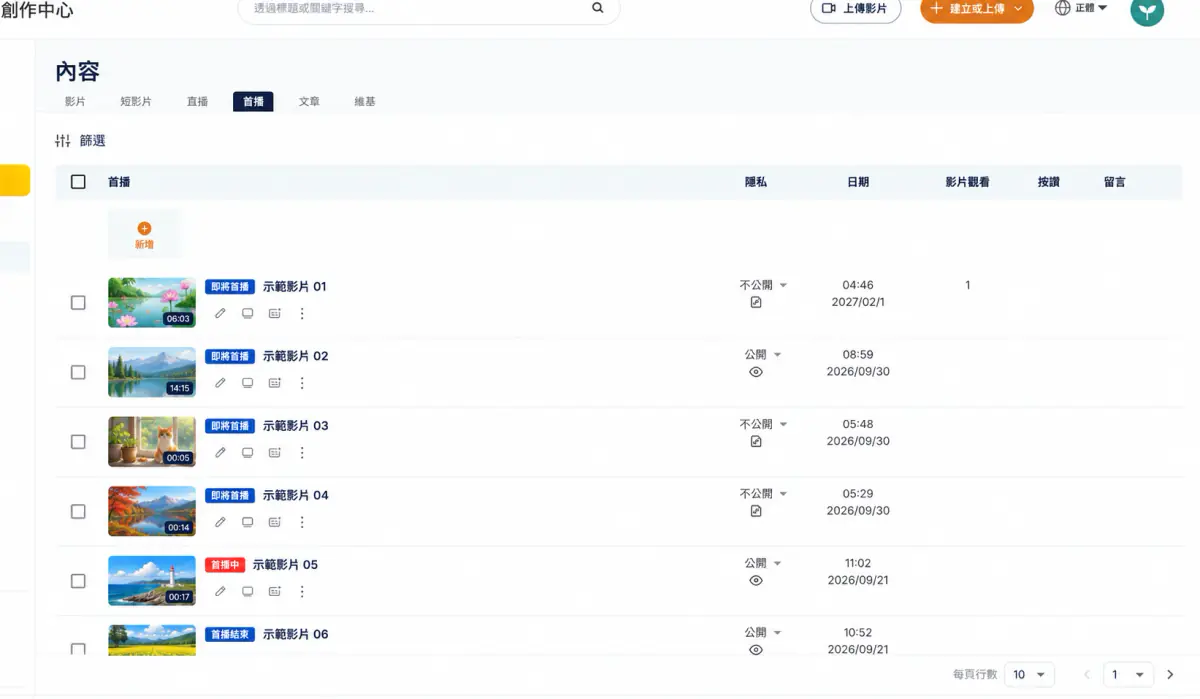Open the 篩選 filter options
1200x699 pixels.
[80, 141]
